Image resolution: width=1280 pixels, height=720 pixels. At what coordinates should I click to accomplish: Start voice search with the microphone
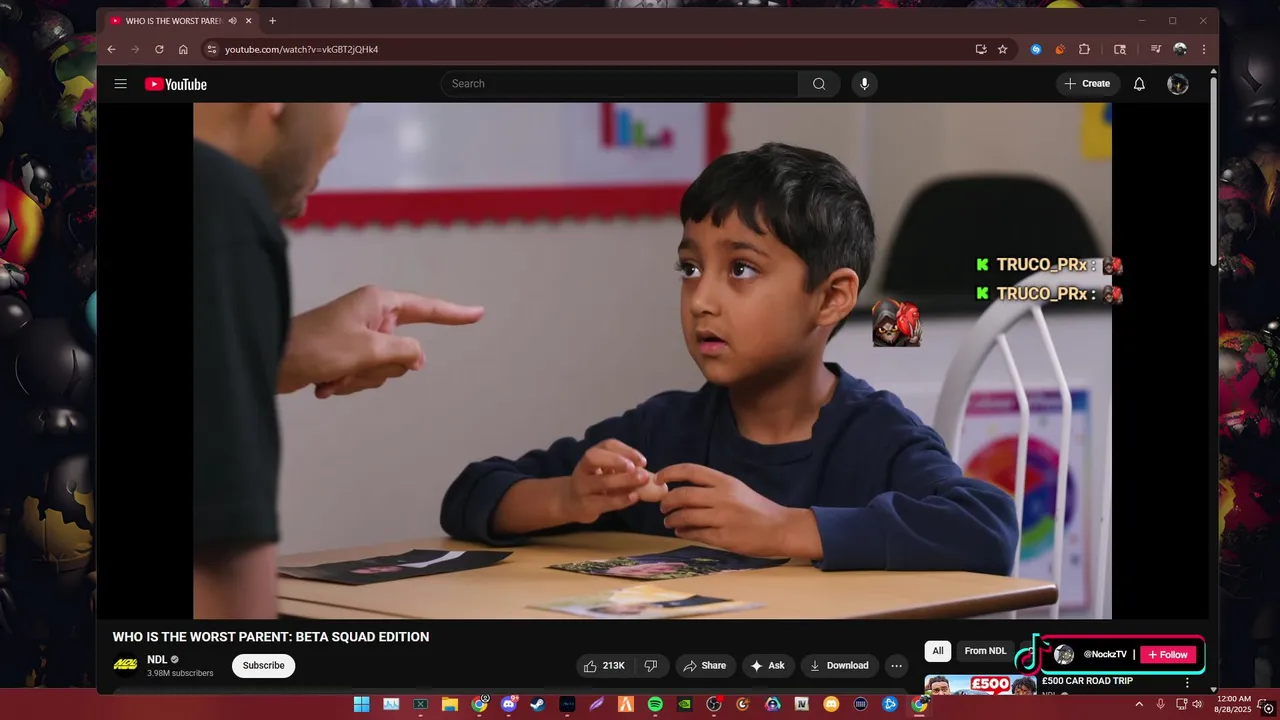coord(865,84)
